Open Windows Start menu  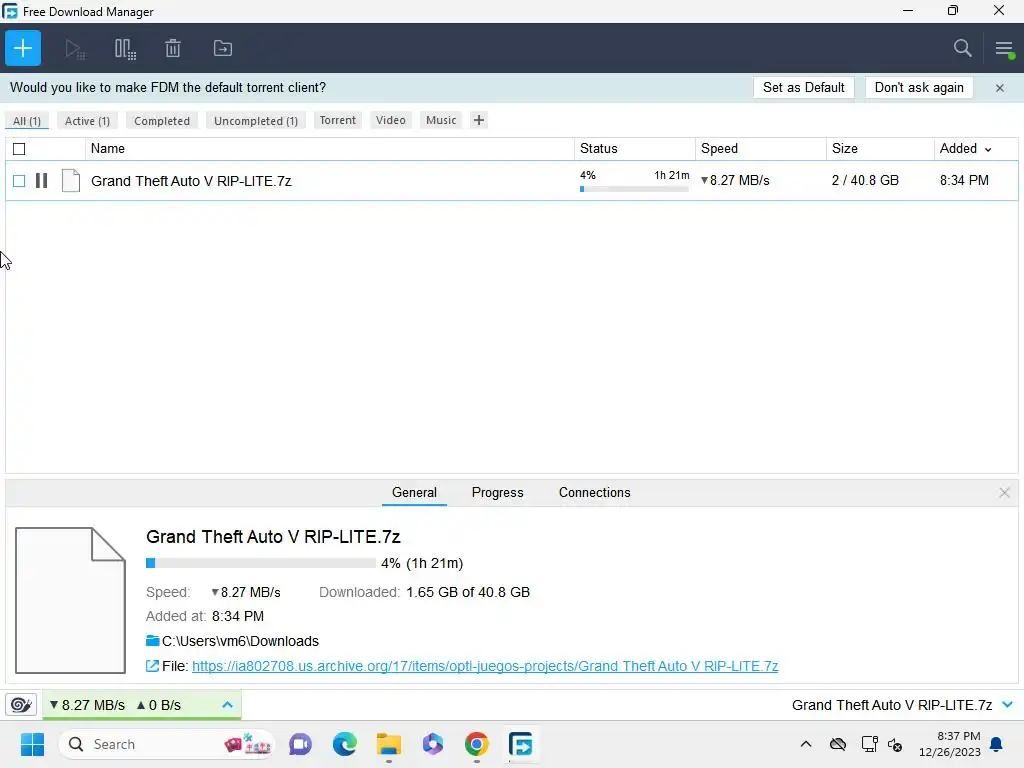click(32, 744)
